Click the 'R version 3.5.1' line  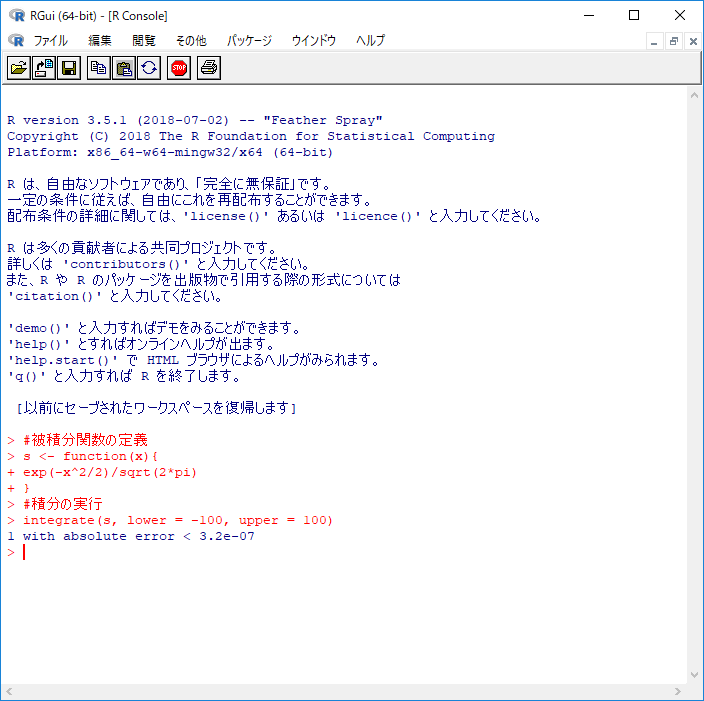click(x=194, y=120)
